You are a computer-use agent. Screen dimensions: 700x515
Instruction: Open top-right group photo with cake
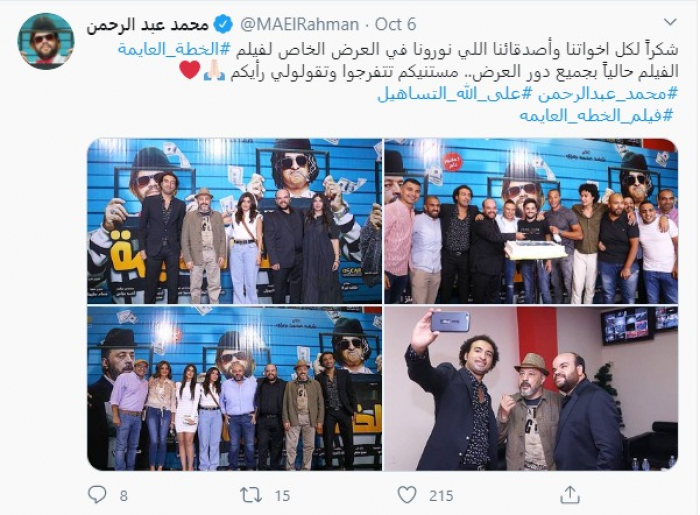coord(531,221)
